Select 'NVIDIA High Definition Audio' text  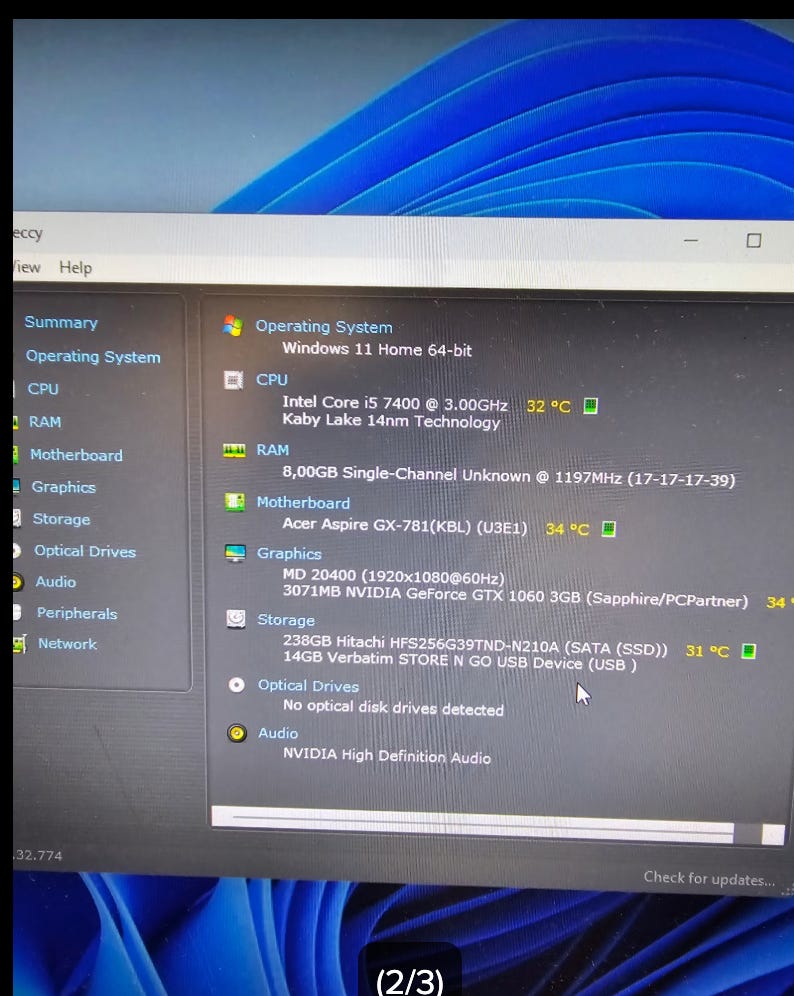tap(387, 755)
